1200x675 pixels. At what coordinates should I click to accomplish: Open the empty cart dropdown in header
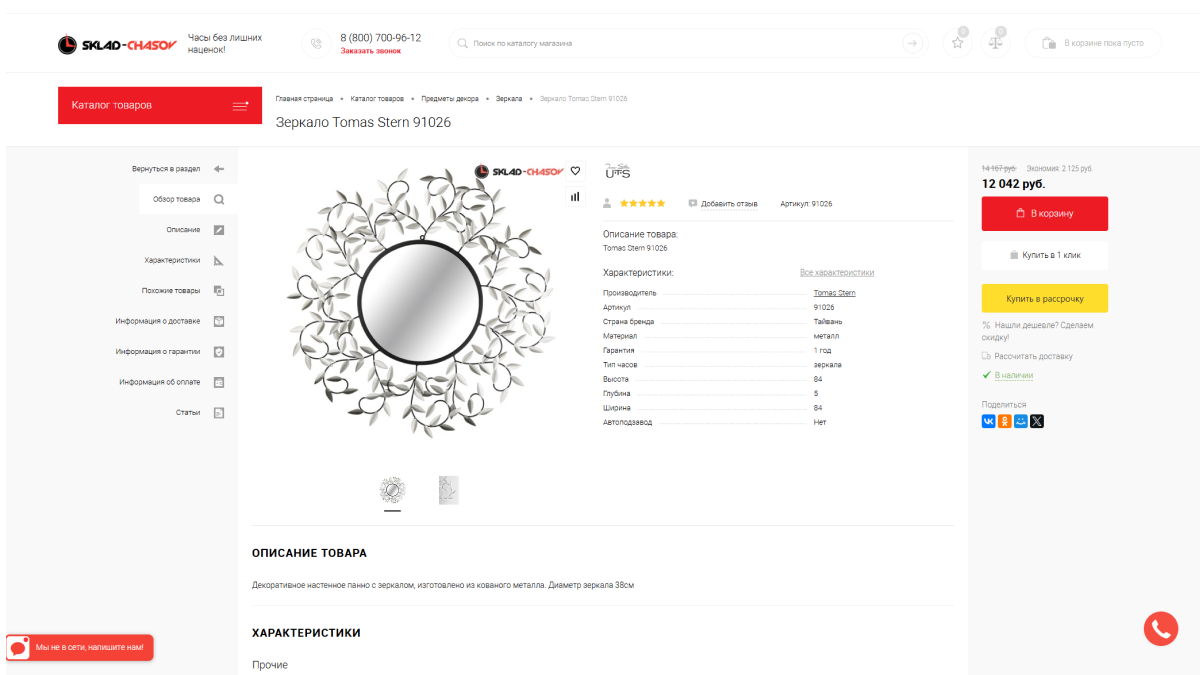tap(1093, 43)
